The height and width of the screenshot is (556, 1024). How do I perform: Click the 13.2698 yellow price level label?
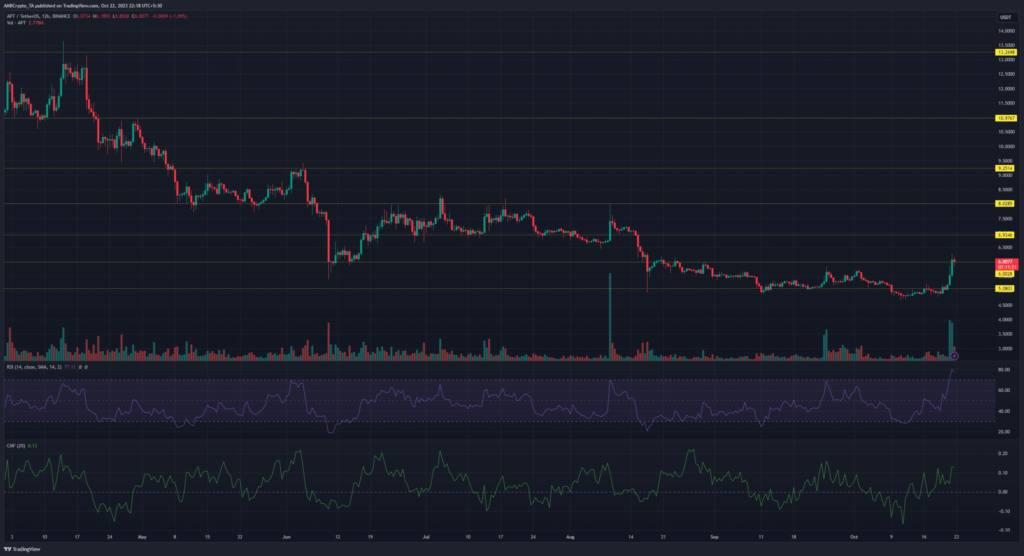coord(1004,51)
